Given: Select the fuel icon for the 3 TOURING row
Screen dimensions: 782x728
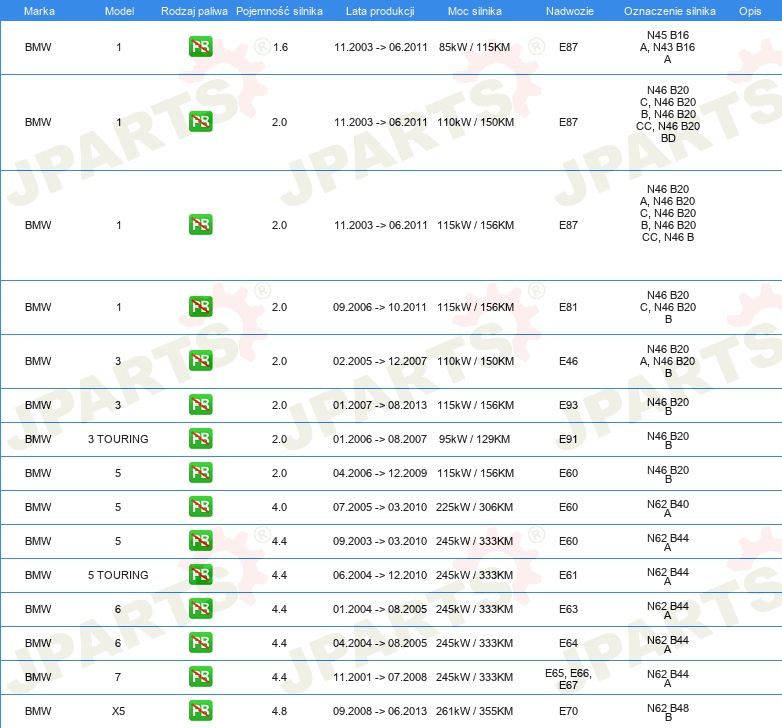Looking at the screenshot, I should 200,439.
